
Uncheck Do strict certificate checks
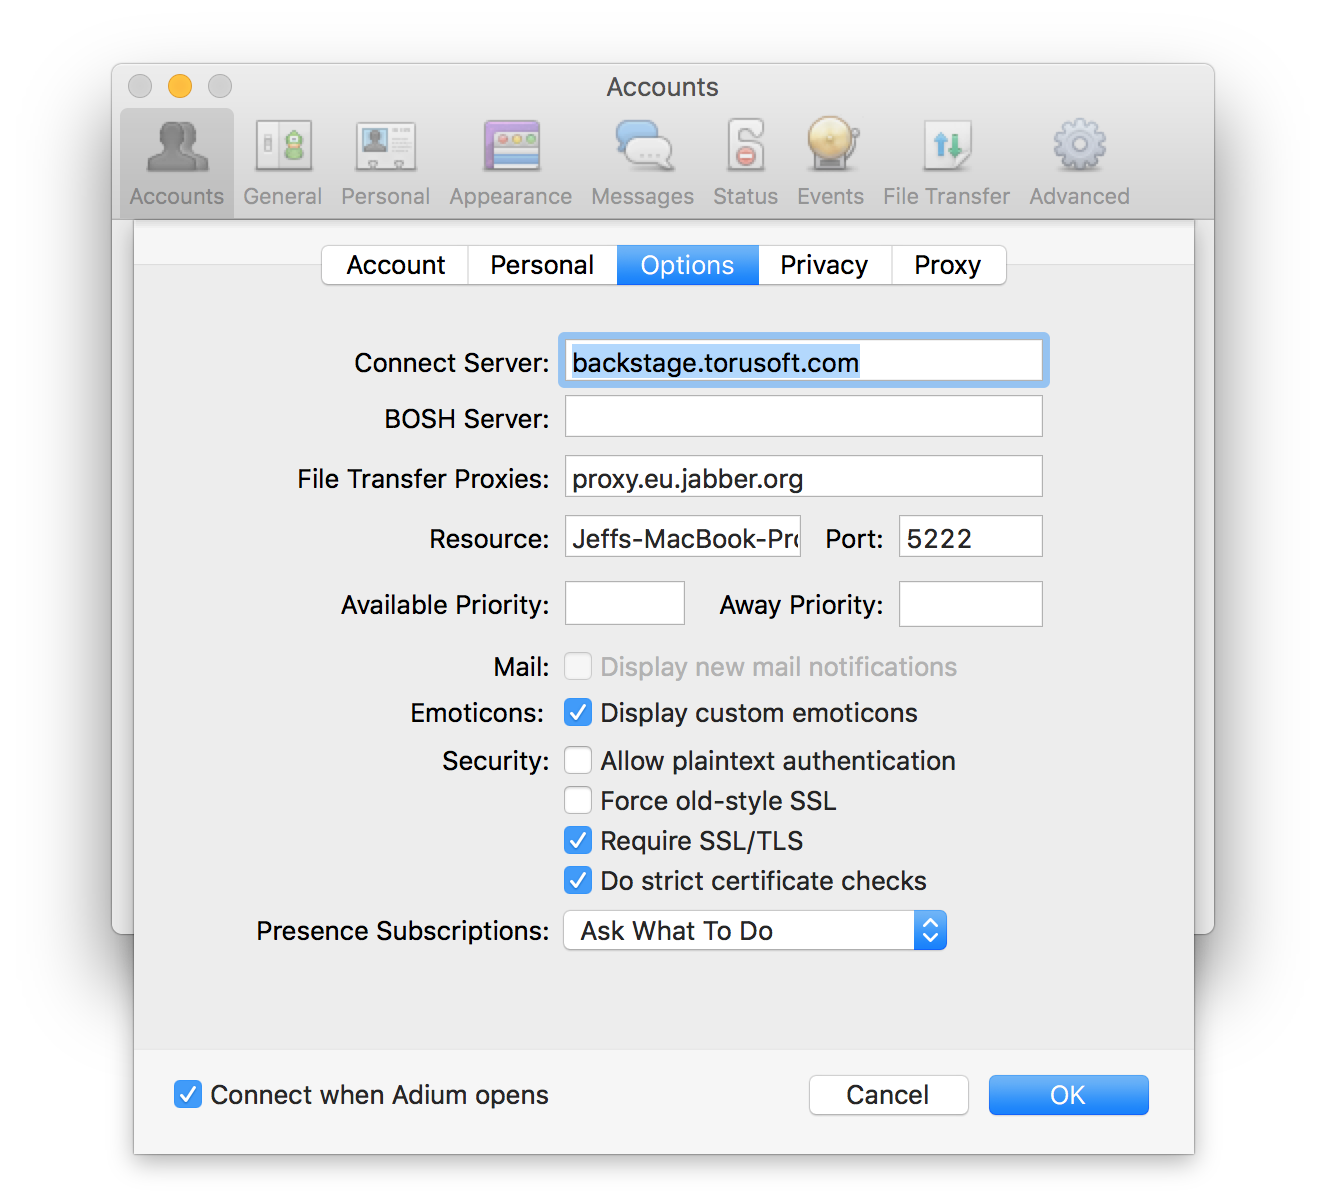click(578, 880)
